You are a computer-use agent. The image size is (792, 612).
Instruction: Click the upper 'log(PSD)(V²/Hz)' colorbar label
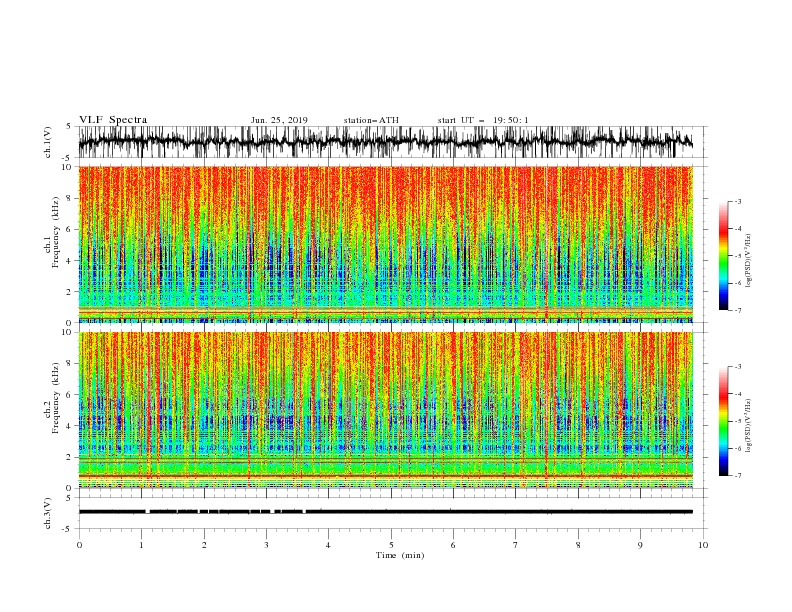tap(748, 261)
